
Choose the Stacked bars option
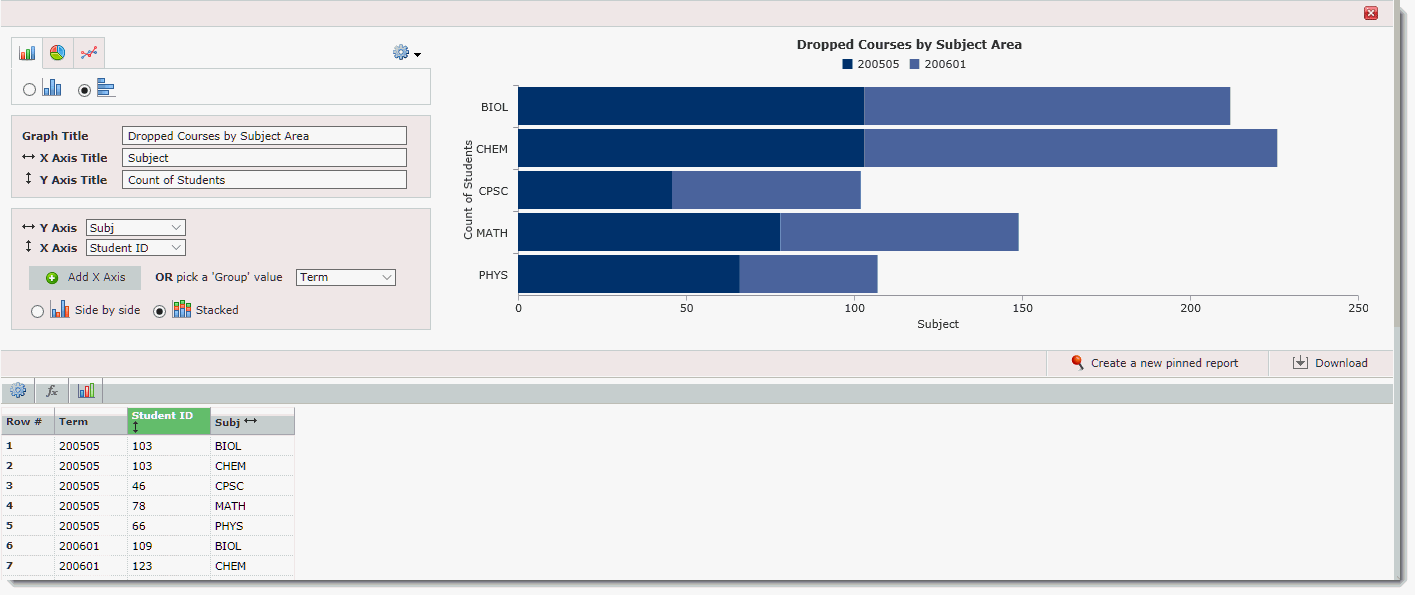[x=159, y=311]
